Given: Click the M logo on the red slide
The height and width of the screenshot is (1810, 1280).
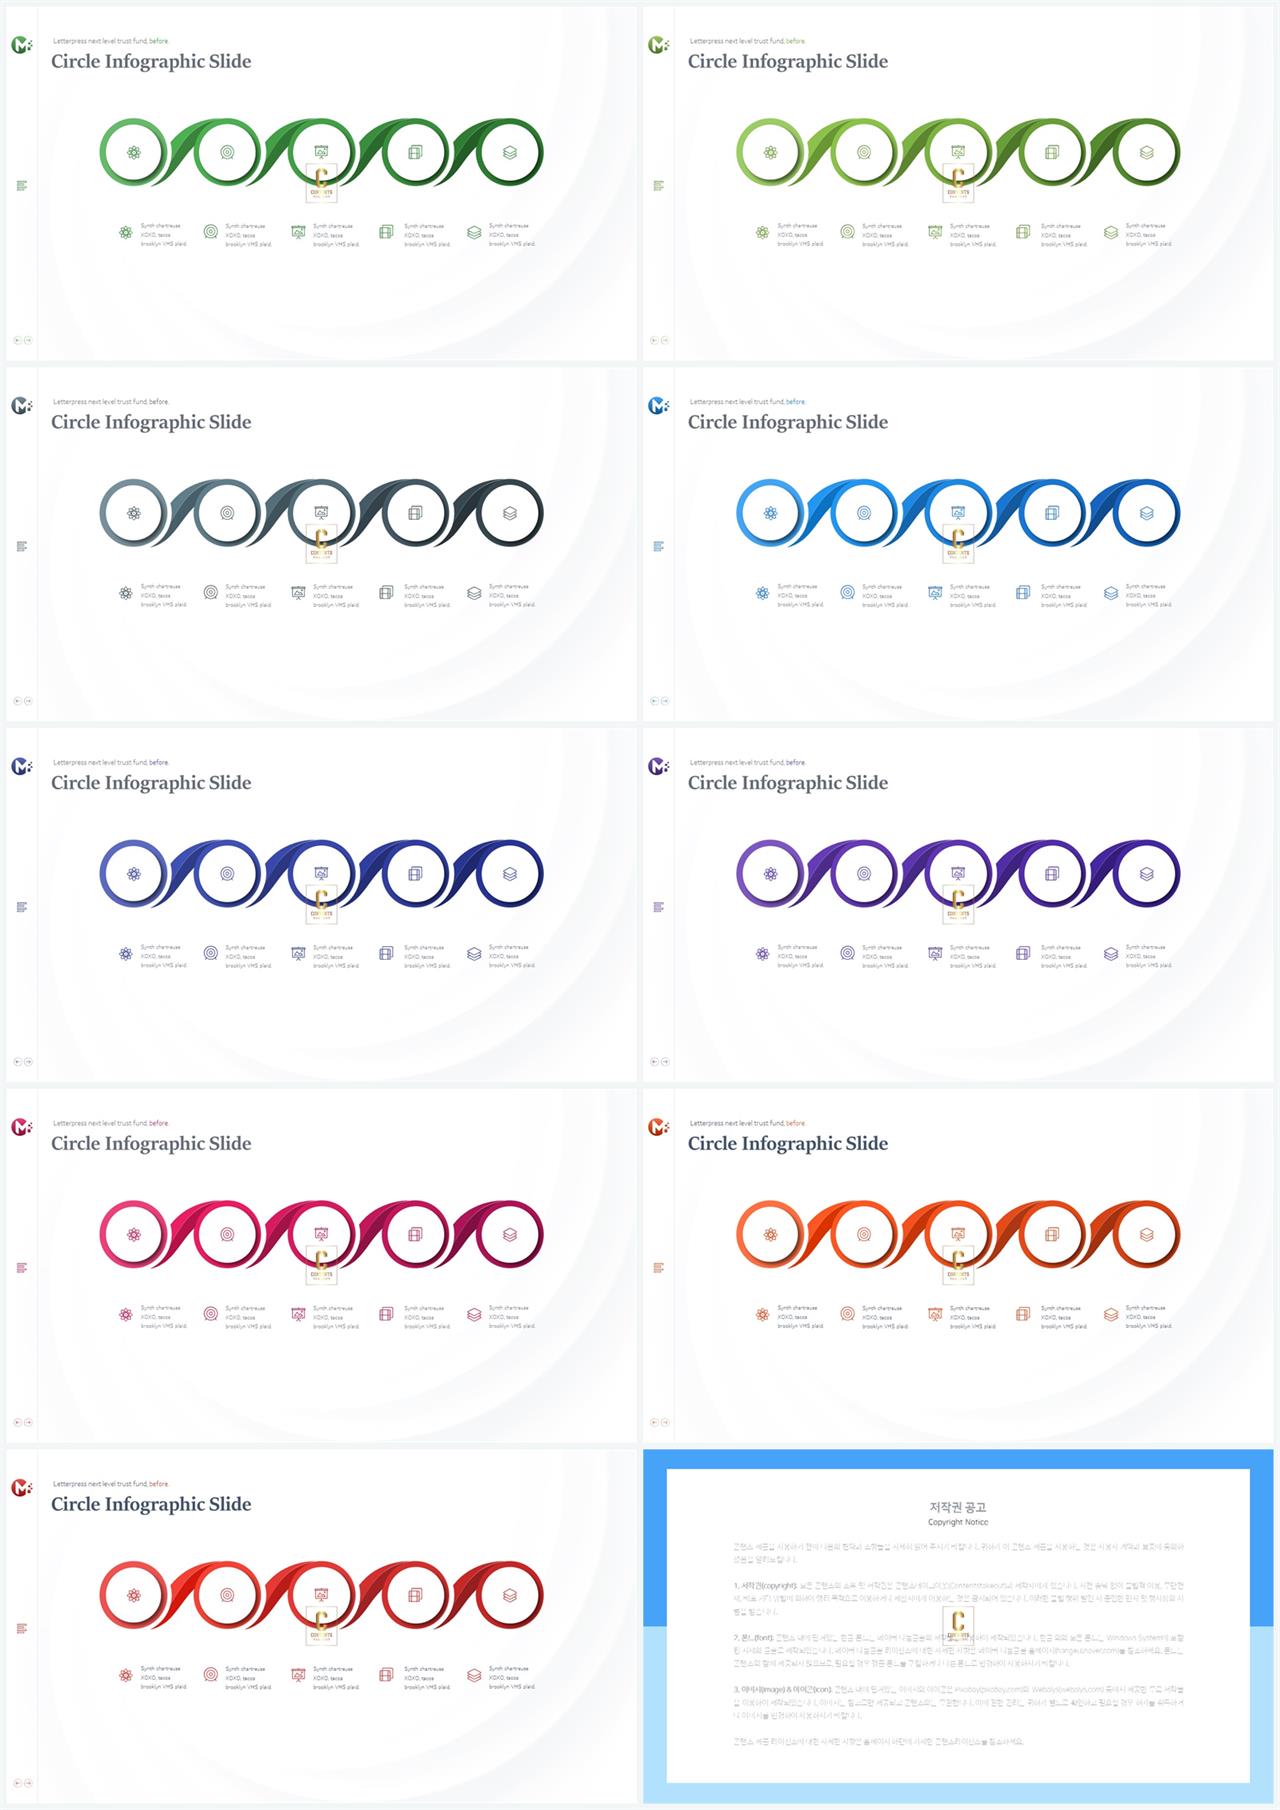Looking at the screenshot, I should click(21, 1488).
